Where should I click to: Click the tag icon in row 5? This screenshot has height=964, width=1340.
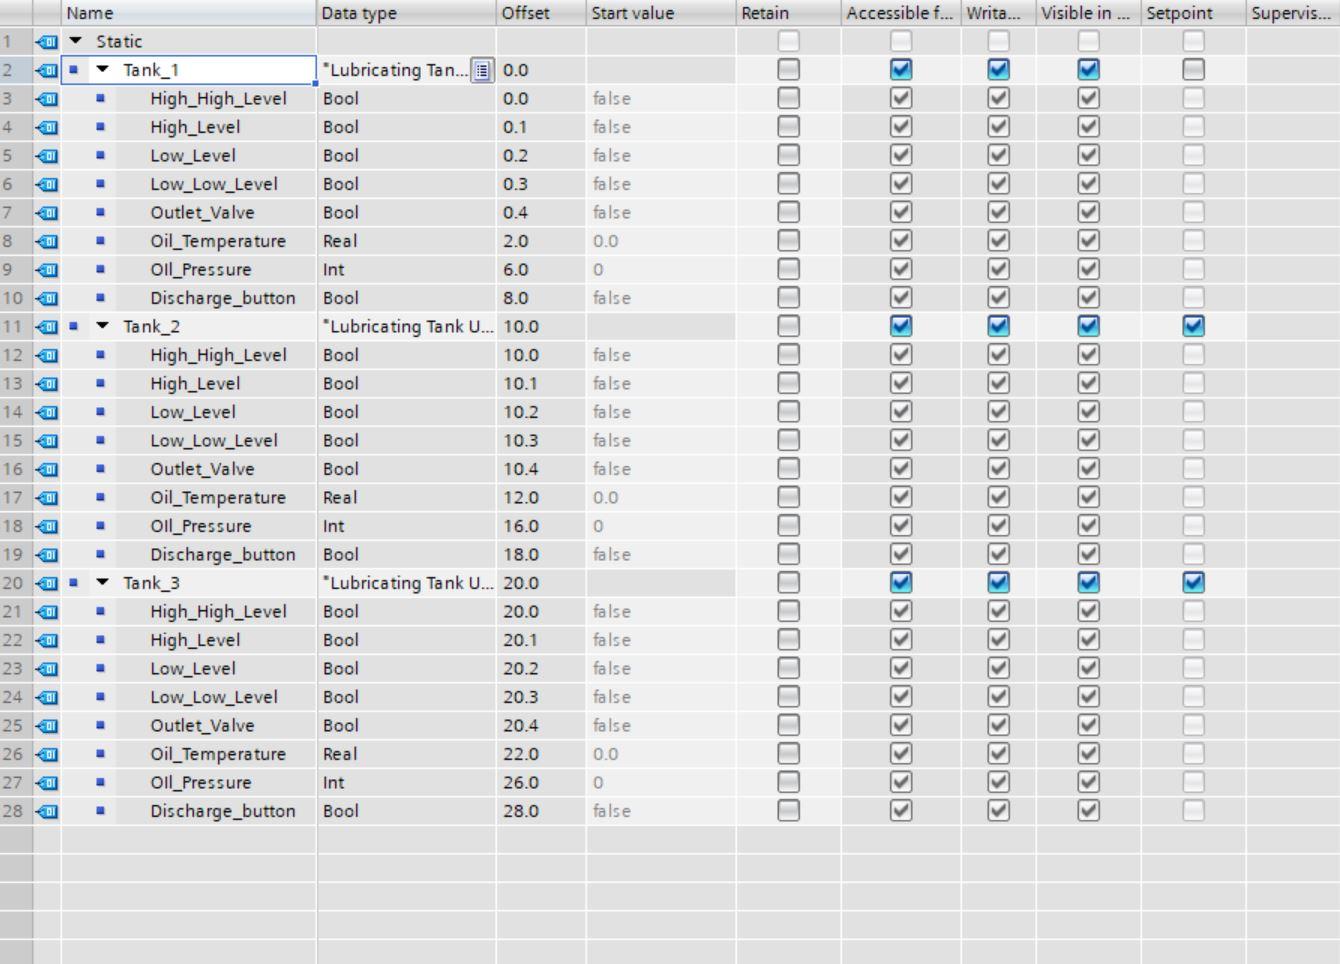pyautogui.click(x=47, y=156)
